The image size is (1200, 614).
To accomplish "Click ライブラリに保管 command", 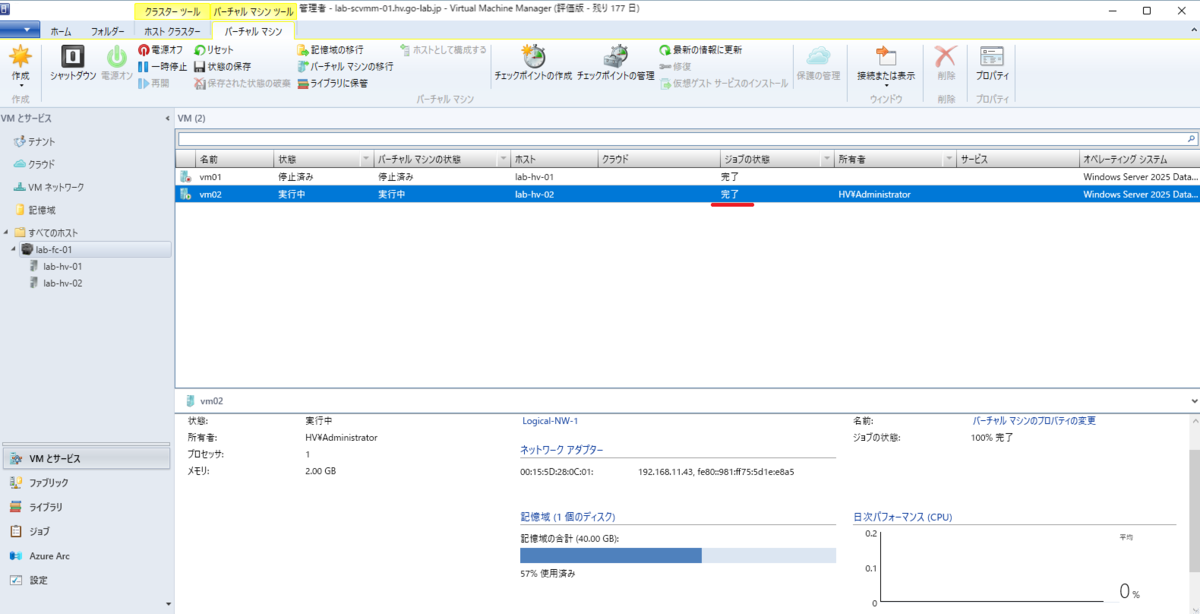I will click(x=332, y=83).
